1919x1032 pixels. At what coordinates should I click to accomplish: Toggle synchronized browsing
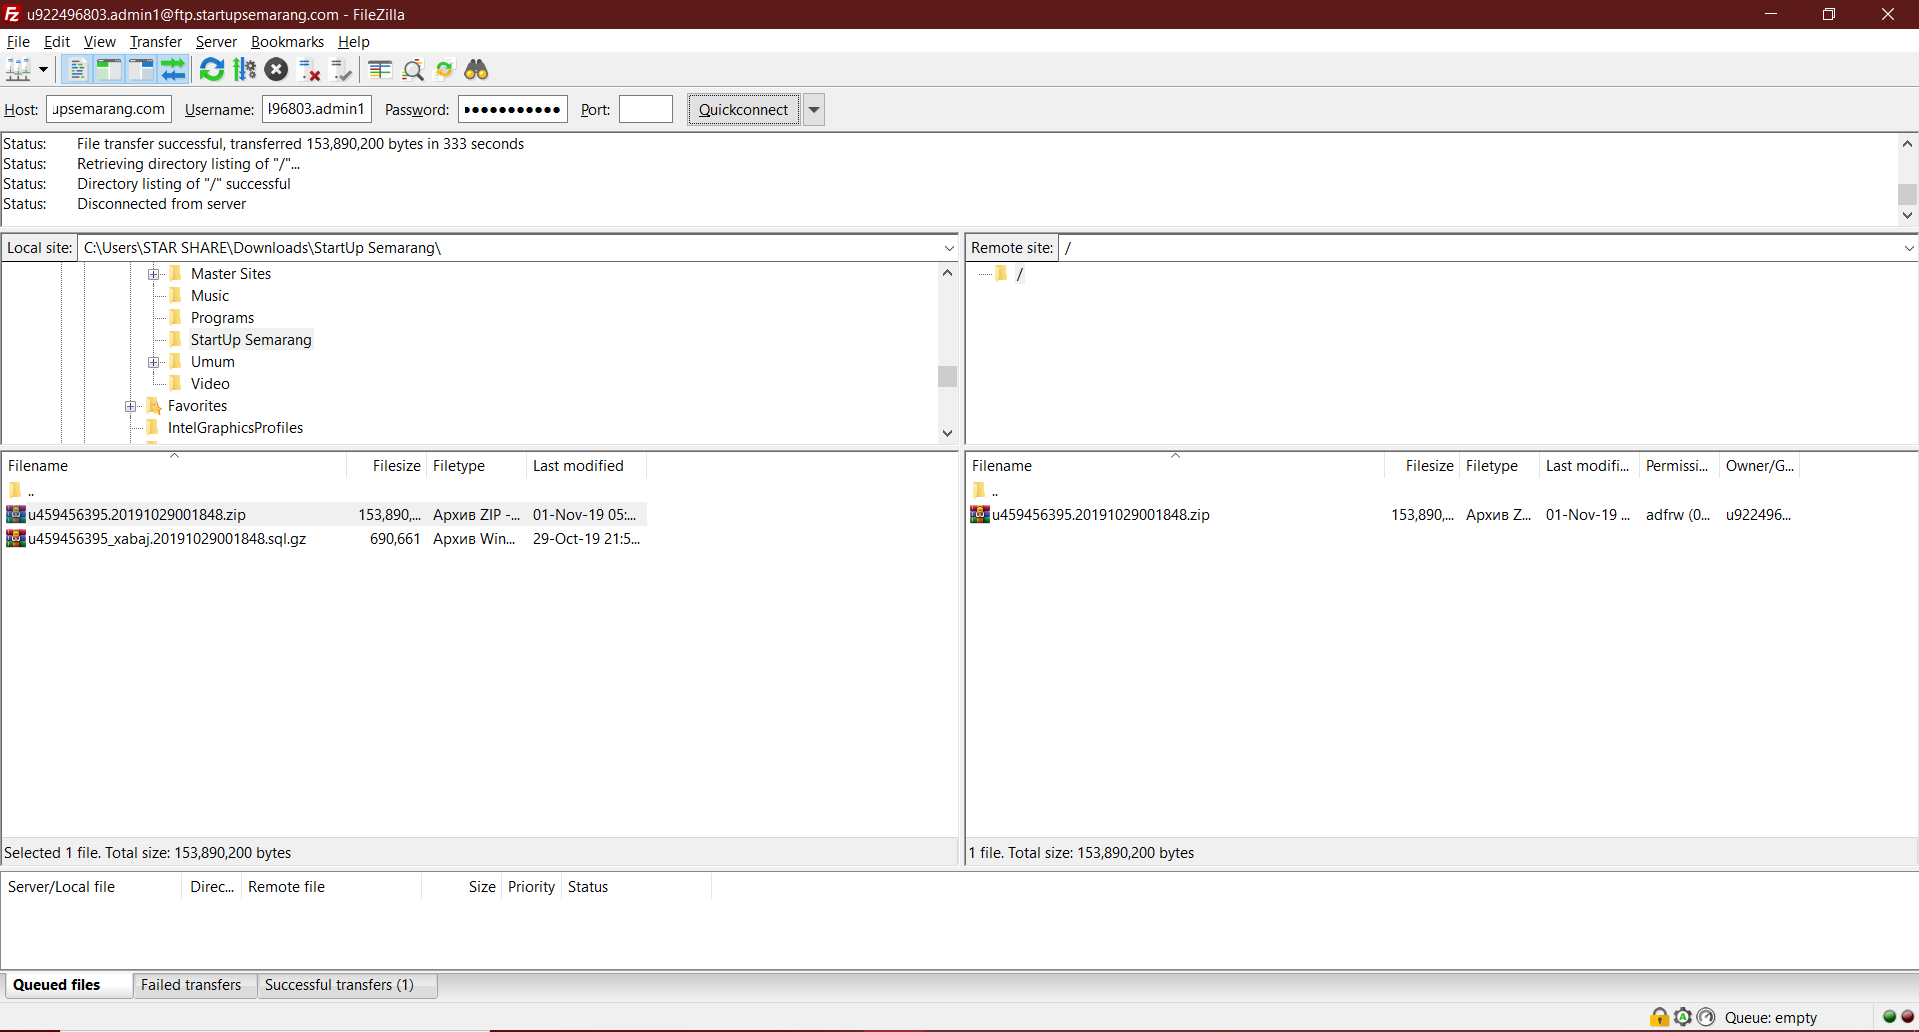(x=445, y=70)
